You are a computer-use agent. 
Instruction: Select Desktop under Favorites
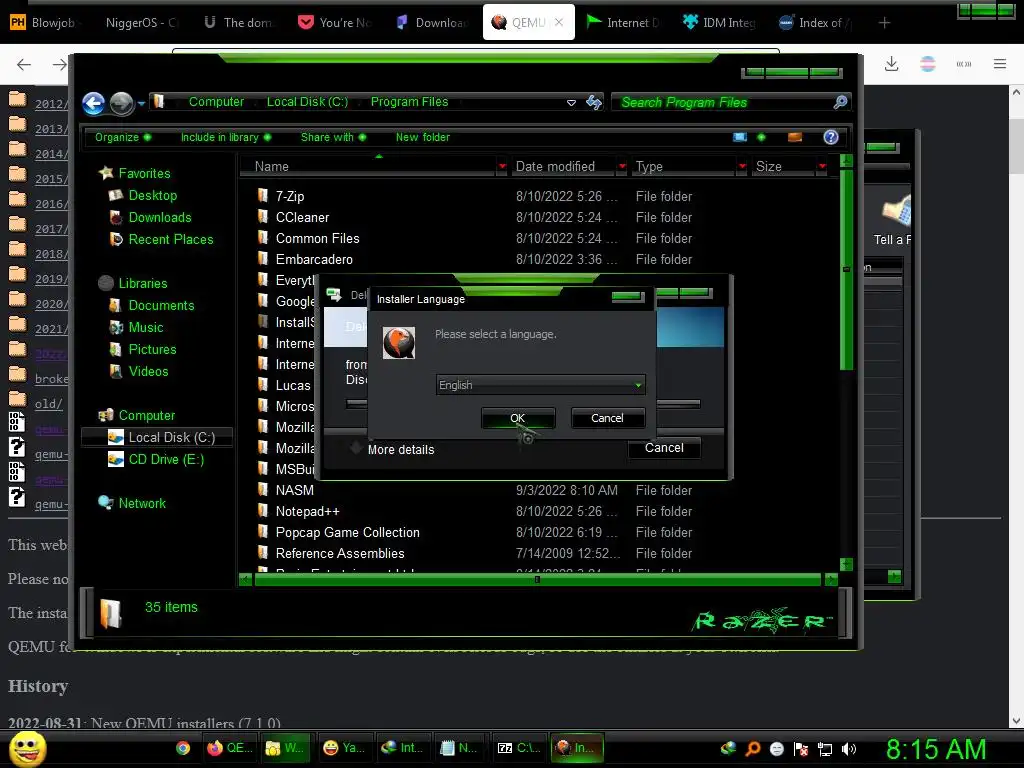click(152, 195)
